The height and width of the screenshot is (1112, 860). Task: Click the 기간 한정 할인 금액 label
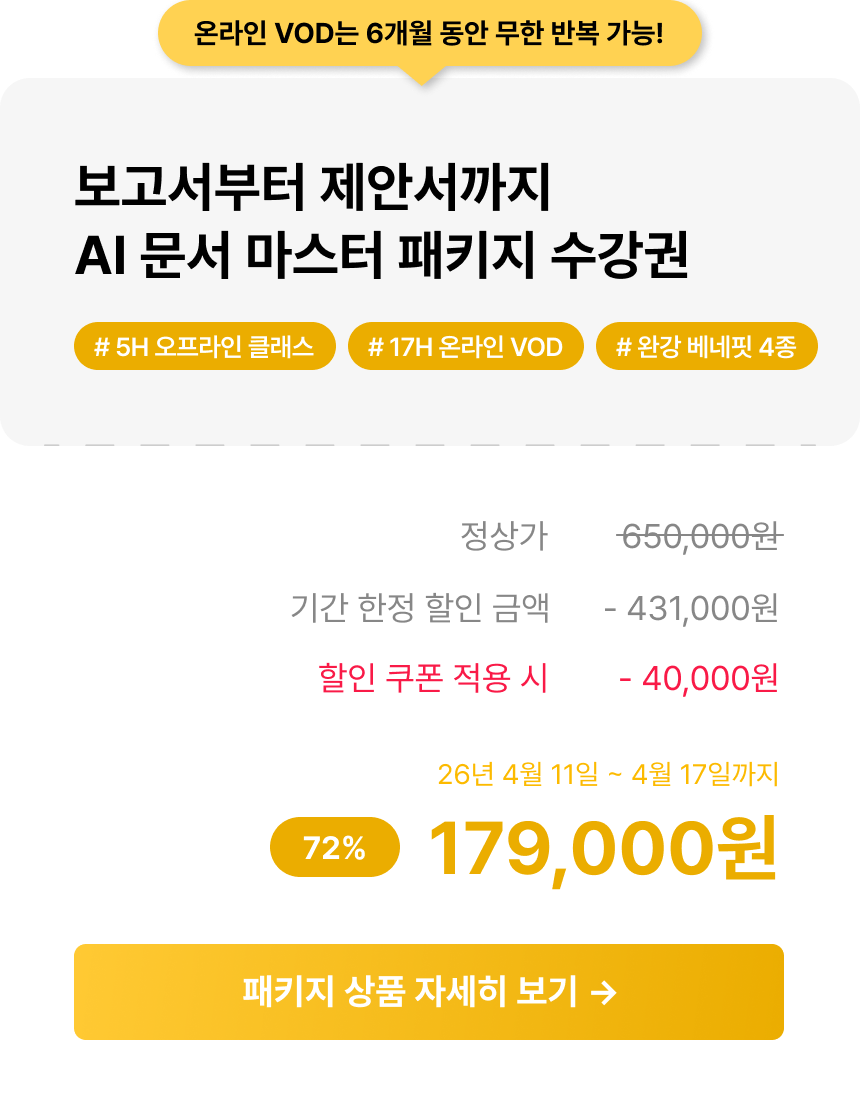coord(419,607)
